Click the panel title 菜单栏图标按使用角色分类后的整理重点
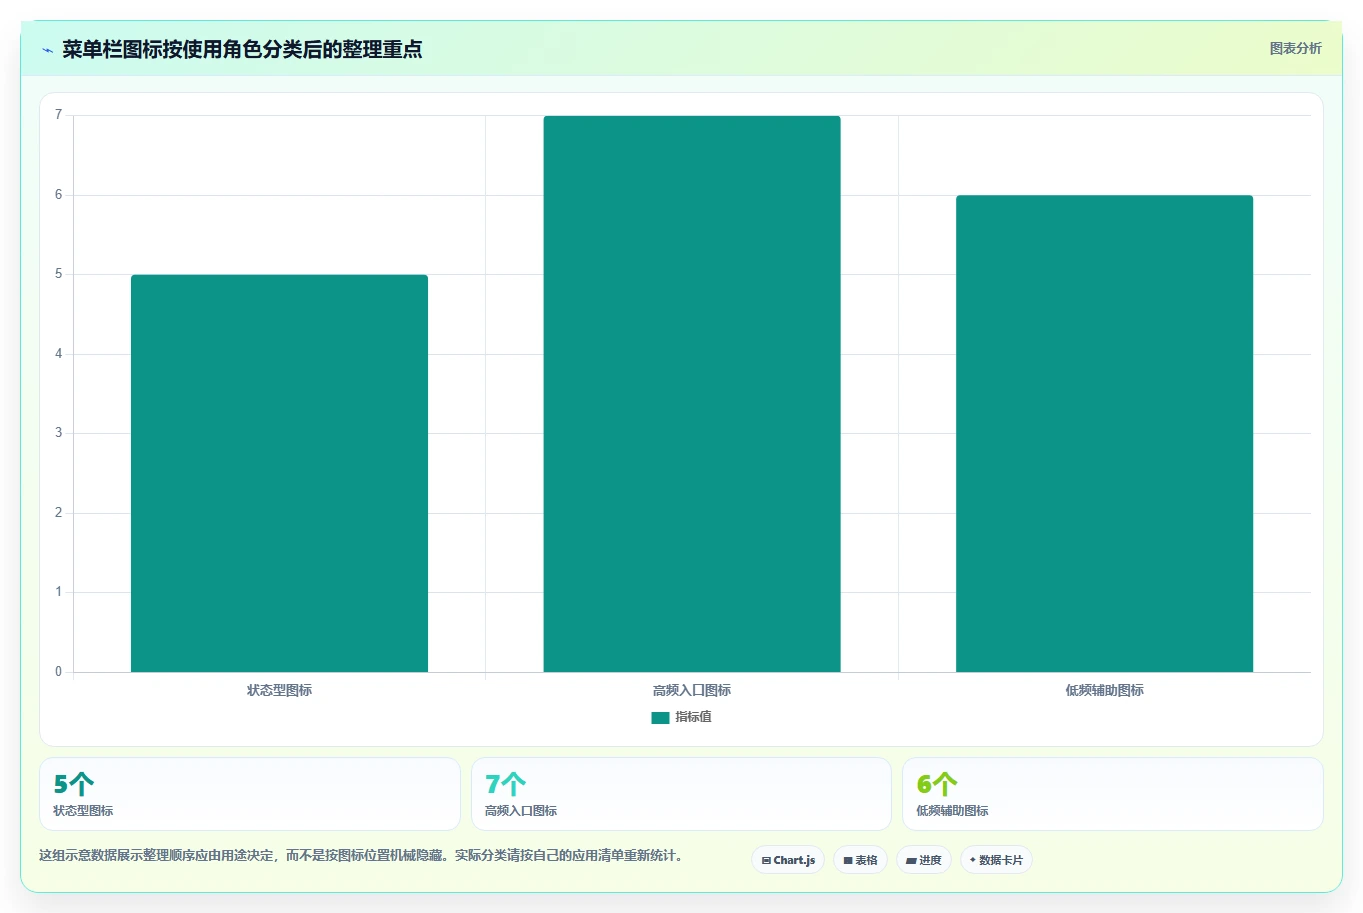The height and width of the screenshot is (913, 1363). 242,49
